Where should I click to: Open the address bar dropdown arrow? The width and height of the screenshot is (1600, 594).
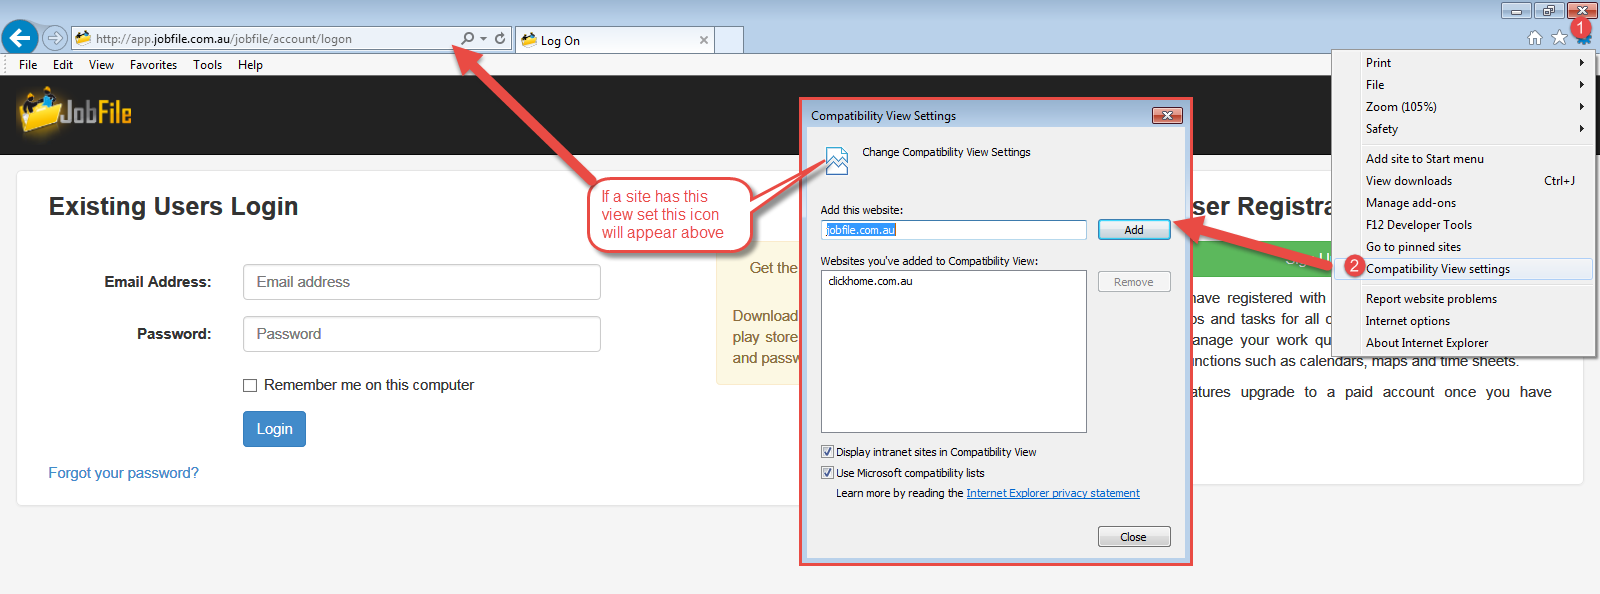(484, 39)
